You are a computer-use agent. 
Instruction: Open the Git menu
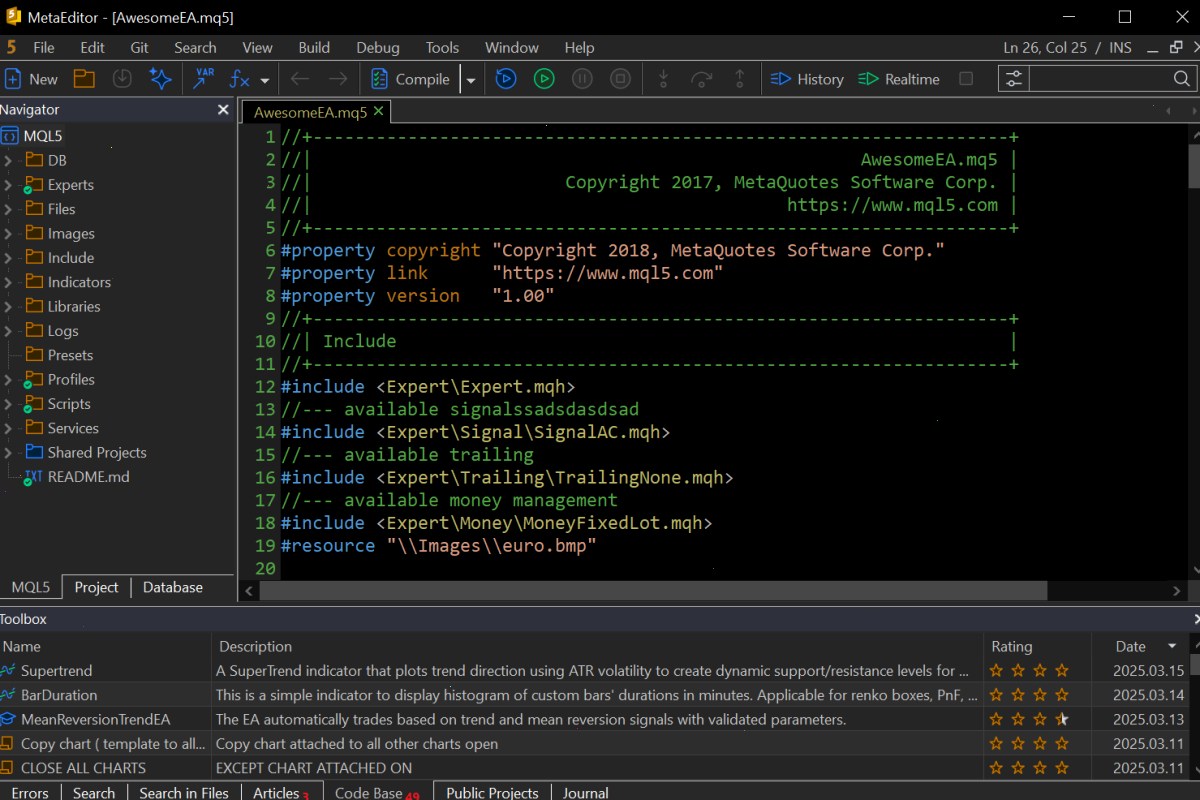140,47
